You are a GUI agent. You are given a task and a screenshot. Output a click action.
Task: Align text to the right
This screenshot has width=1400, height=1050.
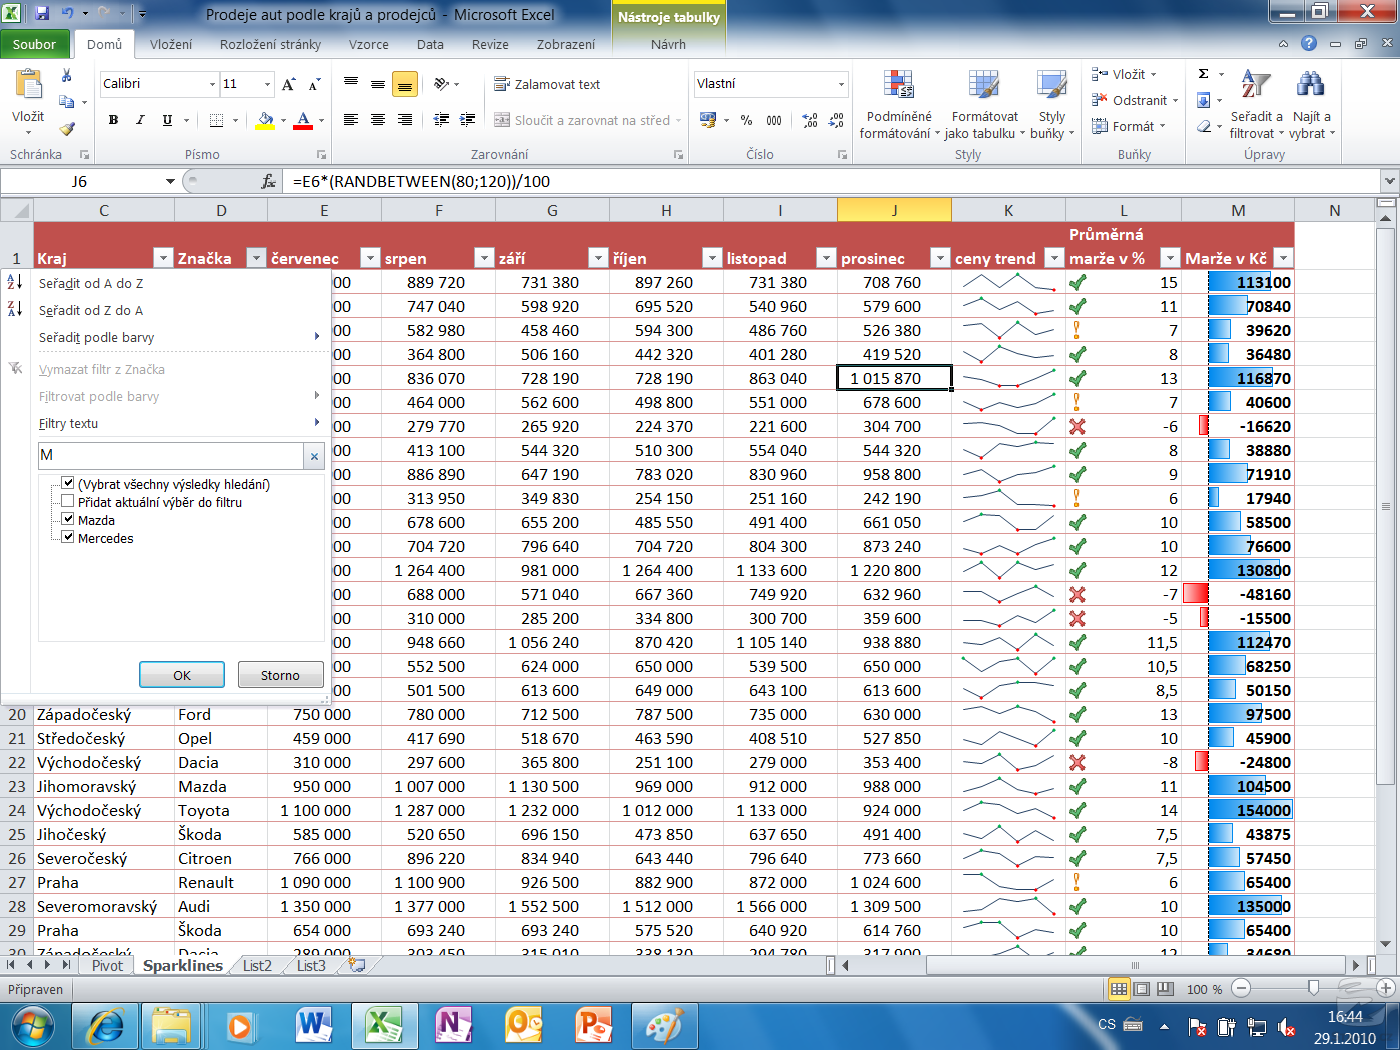click(x=405, y=120)
